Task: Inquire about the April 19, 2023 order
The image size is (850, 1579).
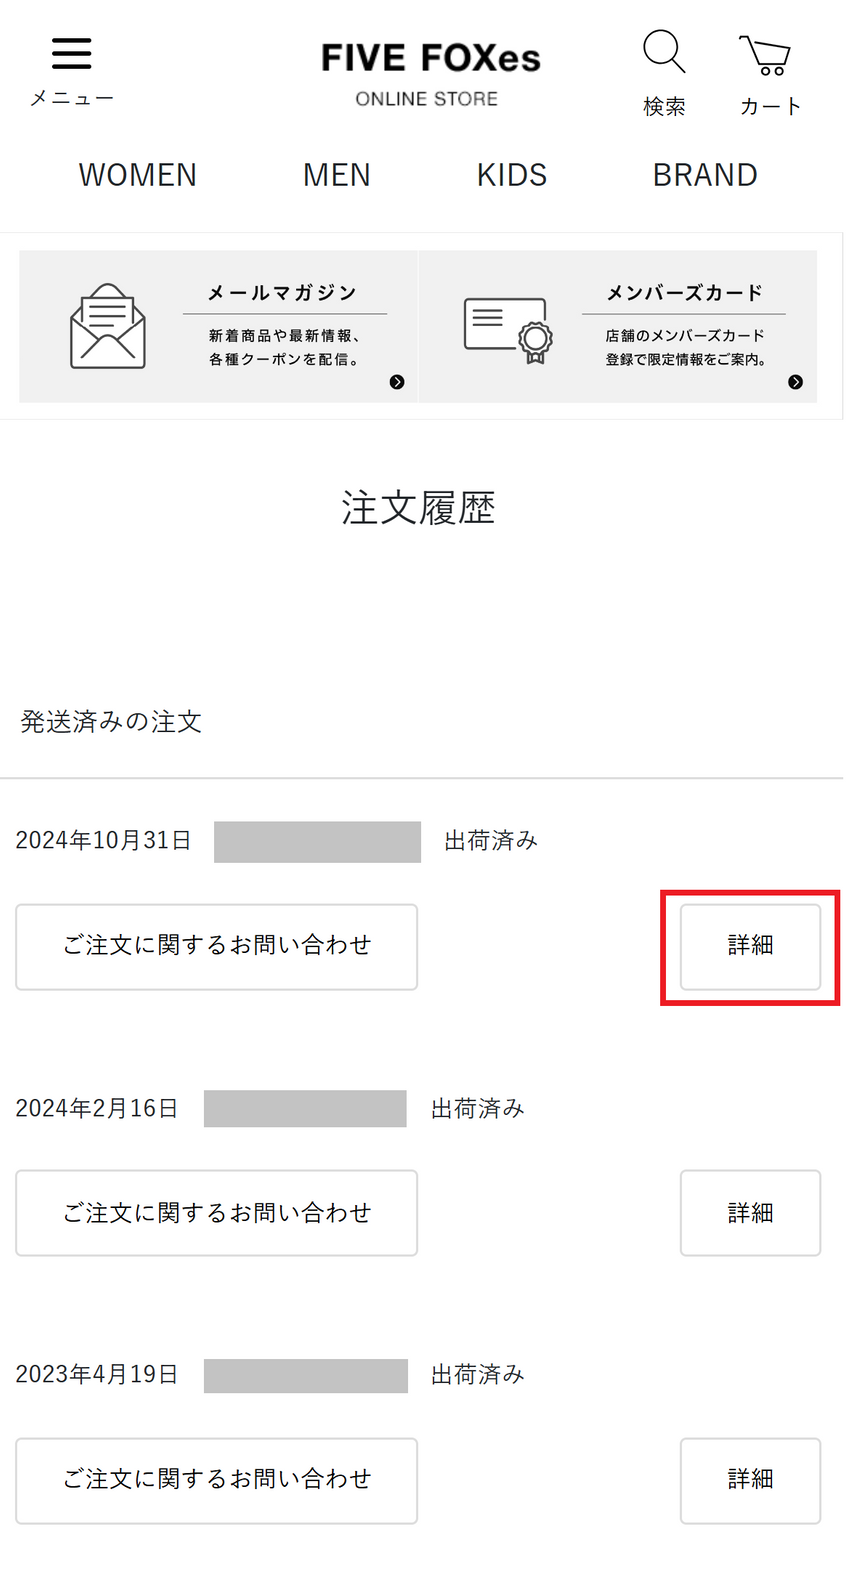Action: (216, 1480)
